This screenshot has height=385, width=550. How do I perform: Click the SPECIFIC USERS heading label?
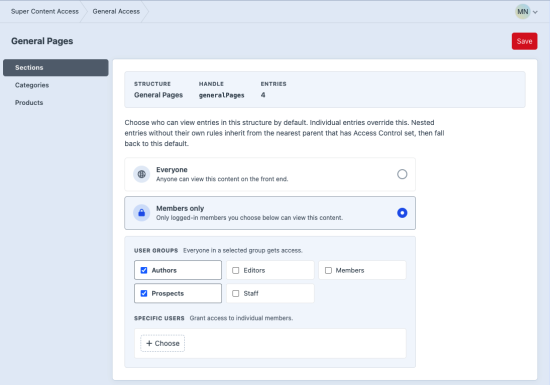coord(159,318)
